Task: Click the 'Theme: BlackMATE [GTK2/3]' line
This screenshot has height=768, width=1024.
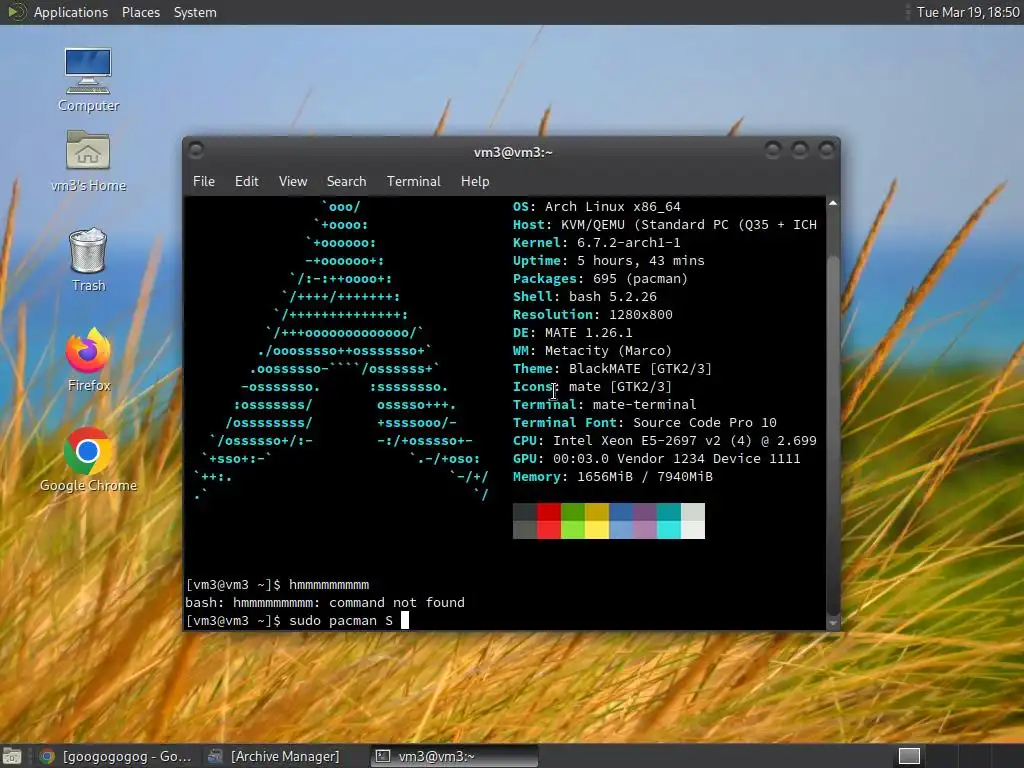Action: click(x=612, y=368)
